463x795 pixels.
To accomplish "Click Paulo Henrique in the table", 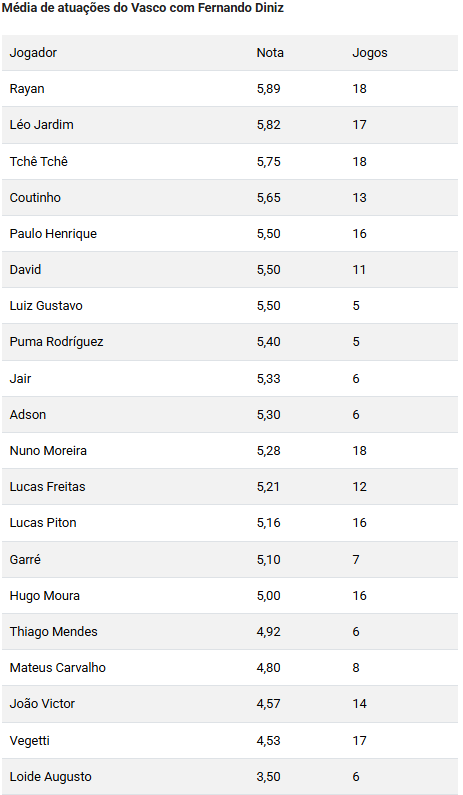I will [x=53, y=234].
